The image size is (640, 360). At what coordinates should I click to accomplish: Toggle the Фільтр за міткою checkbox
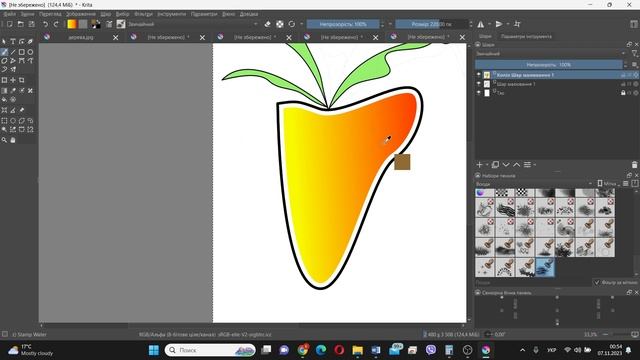coord(597,282)
